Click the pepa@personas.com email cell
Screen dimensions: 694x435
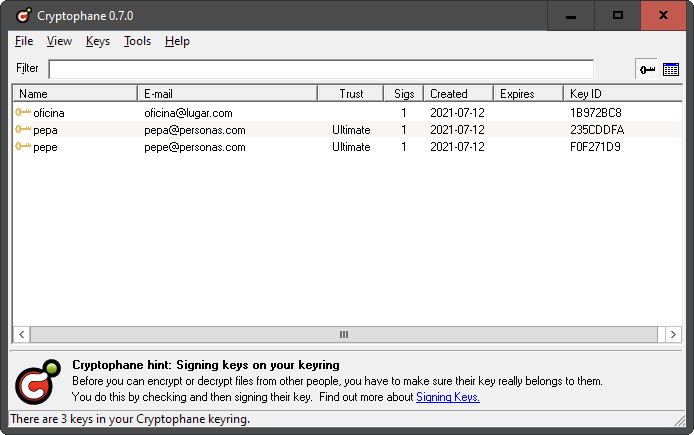[x=195, y=130]
